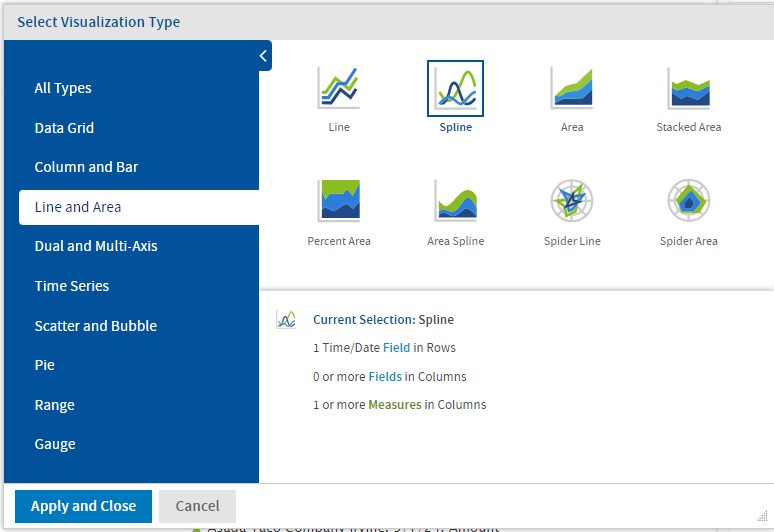Click the Select Visualization Type title
The width and height of the screenshot is (774, 532).
pos(99,22)
